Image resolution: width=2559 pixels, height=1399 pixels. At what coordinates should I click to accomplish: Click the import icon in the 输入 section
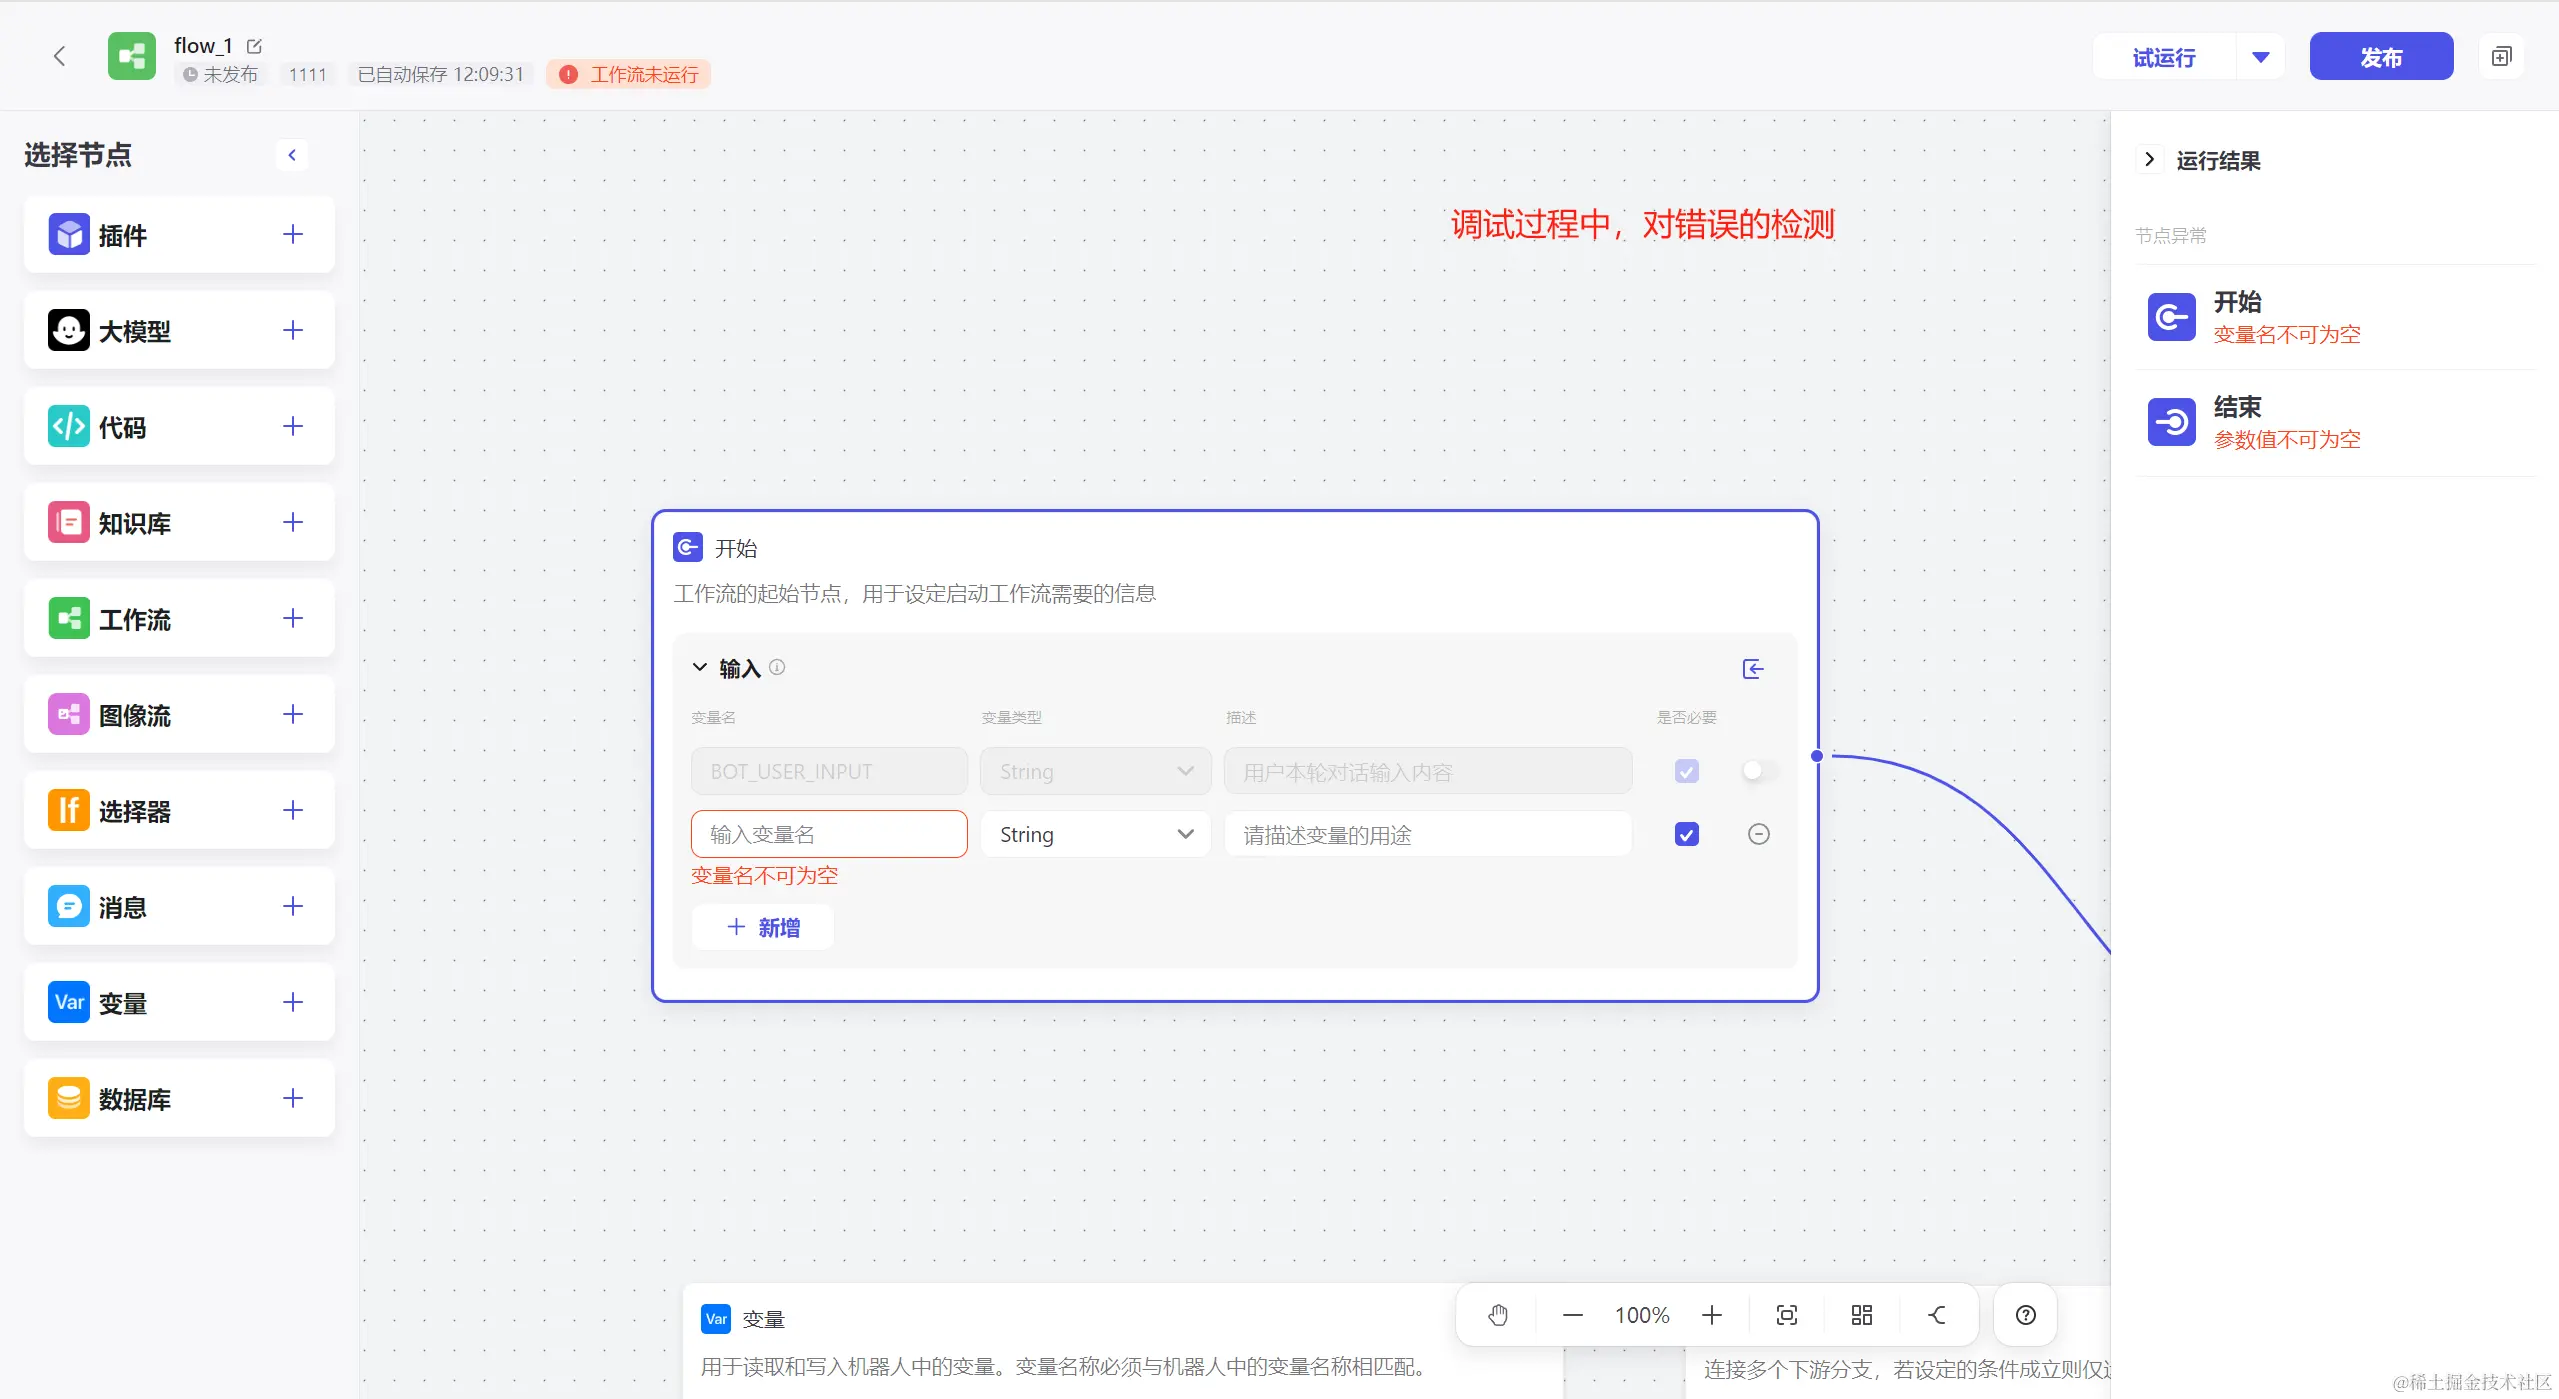coord(1752,669)
